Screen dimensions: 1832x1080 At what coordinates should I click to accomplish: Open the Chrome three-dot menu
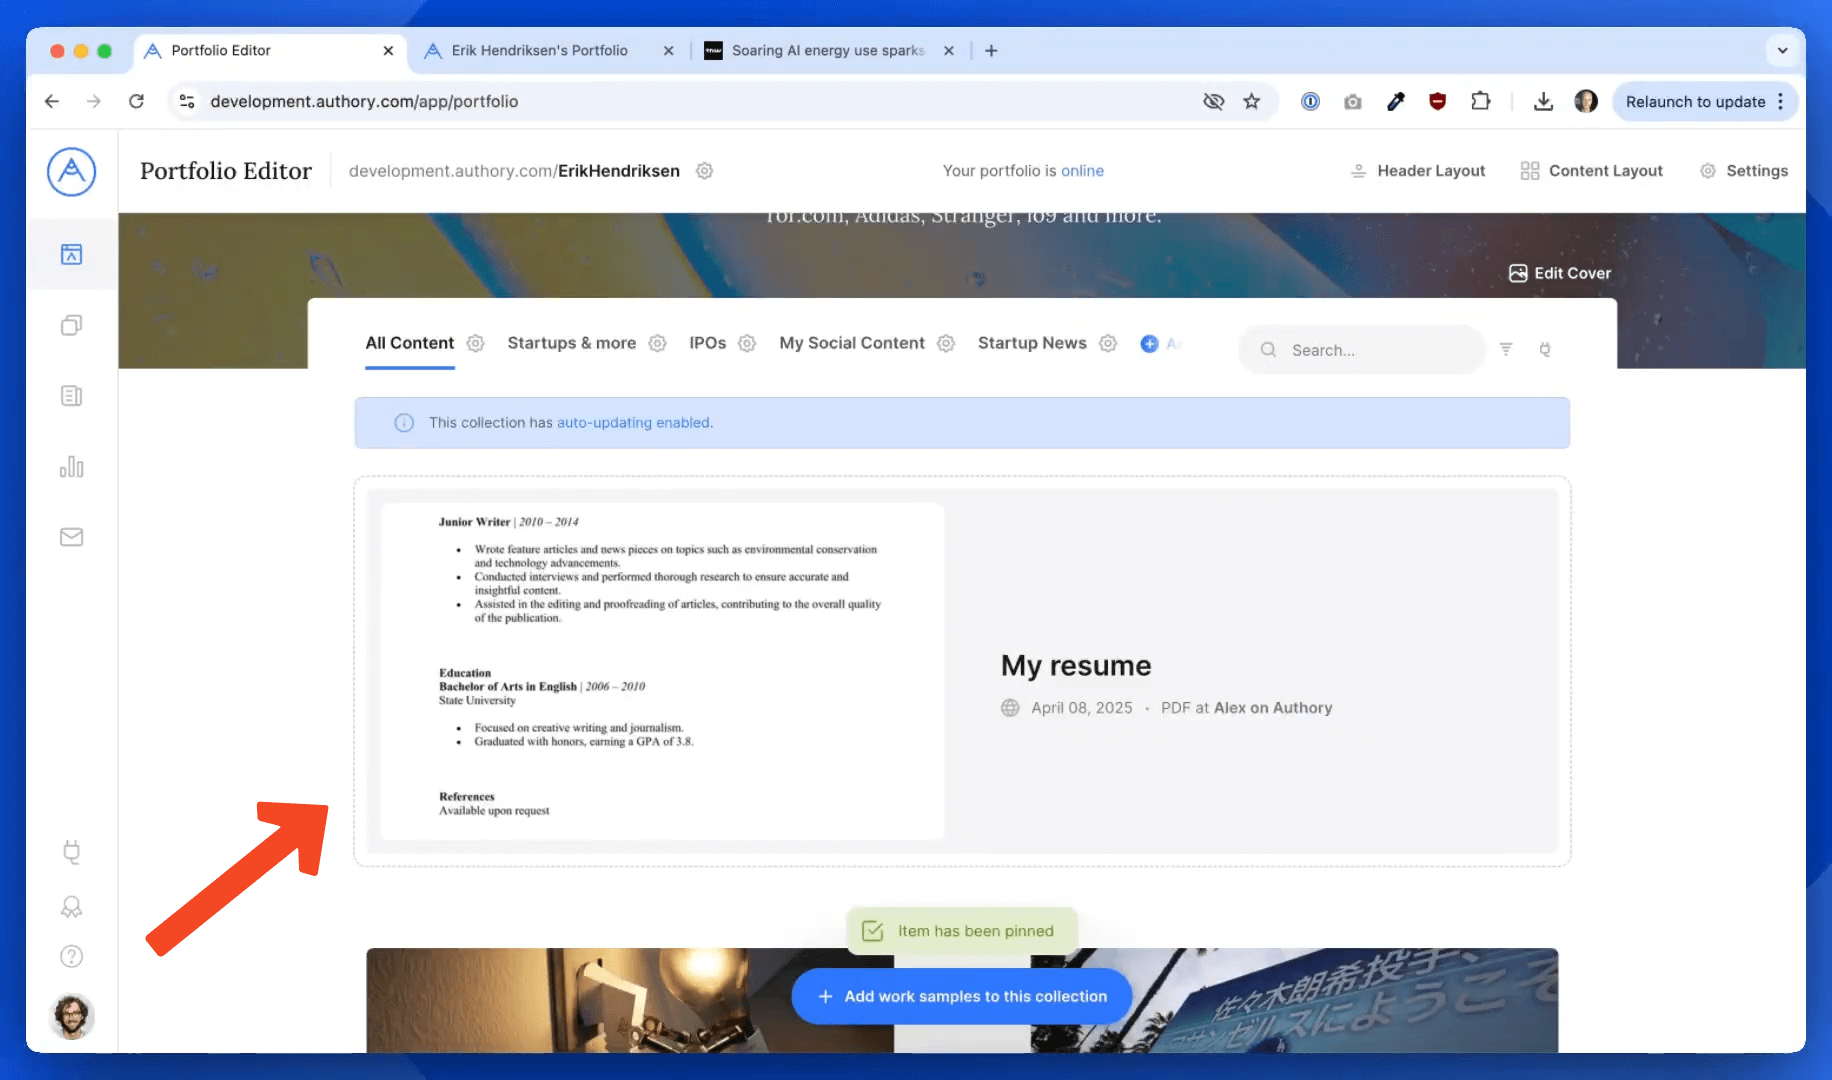coord(1780,101)
